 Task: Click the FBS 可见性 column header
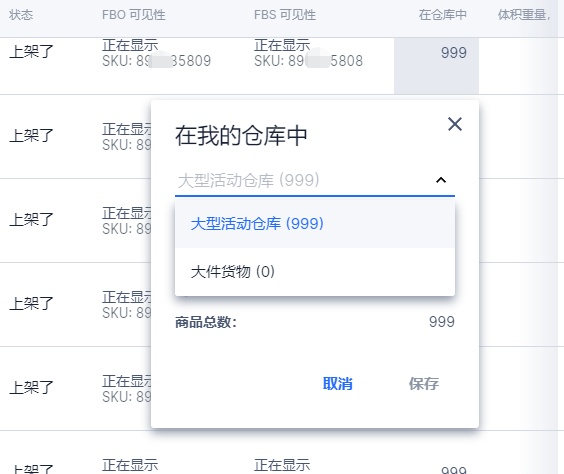[x=285, y=15]
